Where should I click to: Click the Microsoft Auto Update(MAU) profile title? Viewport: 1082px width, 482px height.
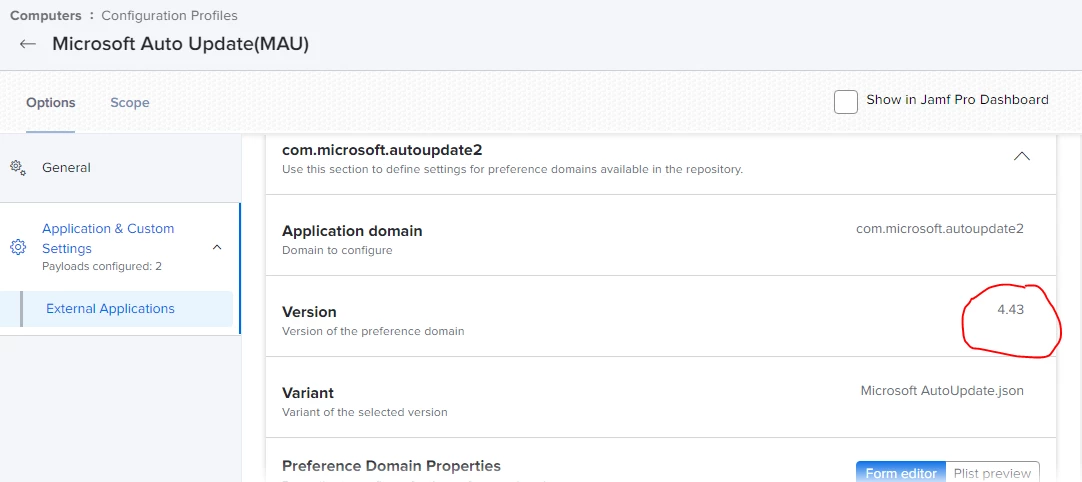pyautogui.click(x=180, y=44)
